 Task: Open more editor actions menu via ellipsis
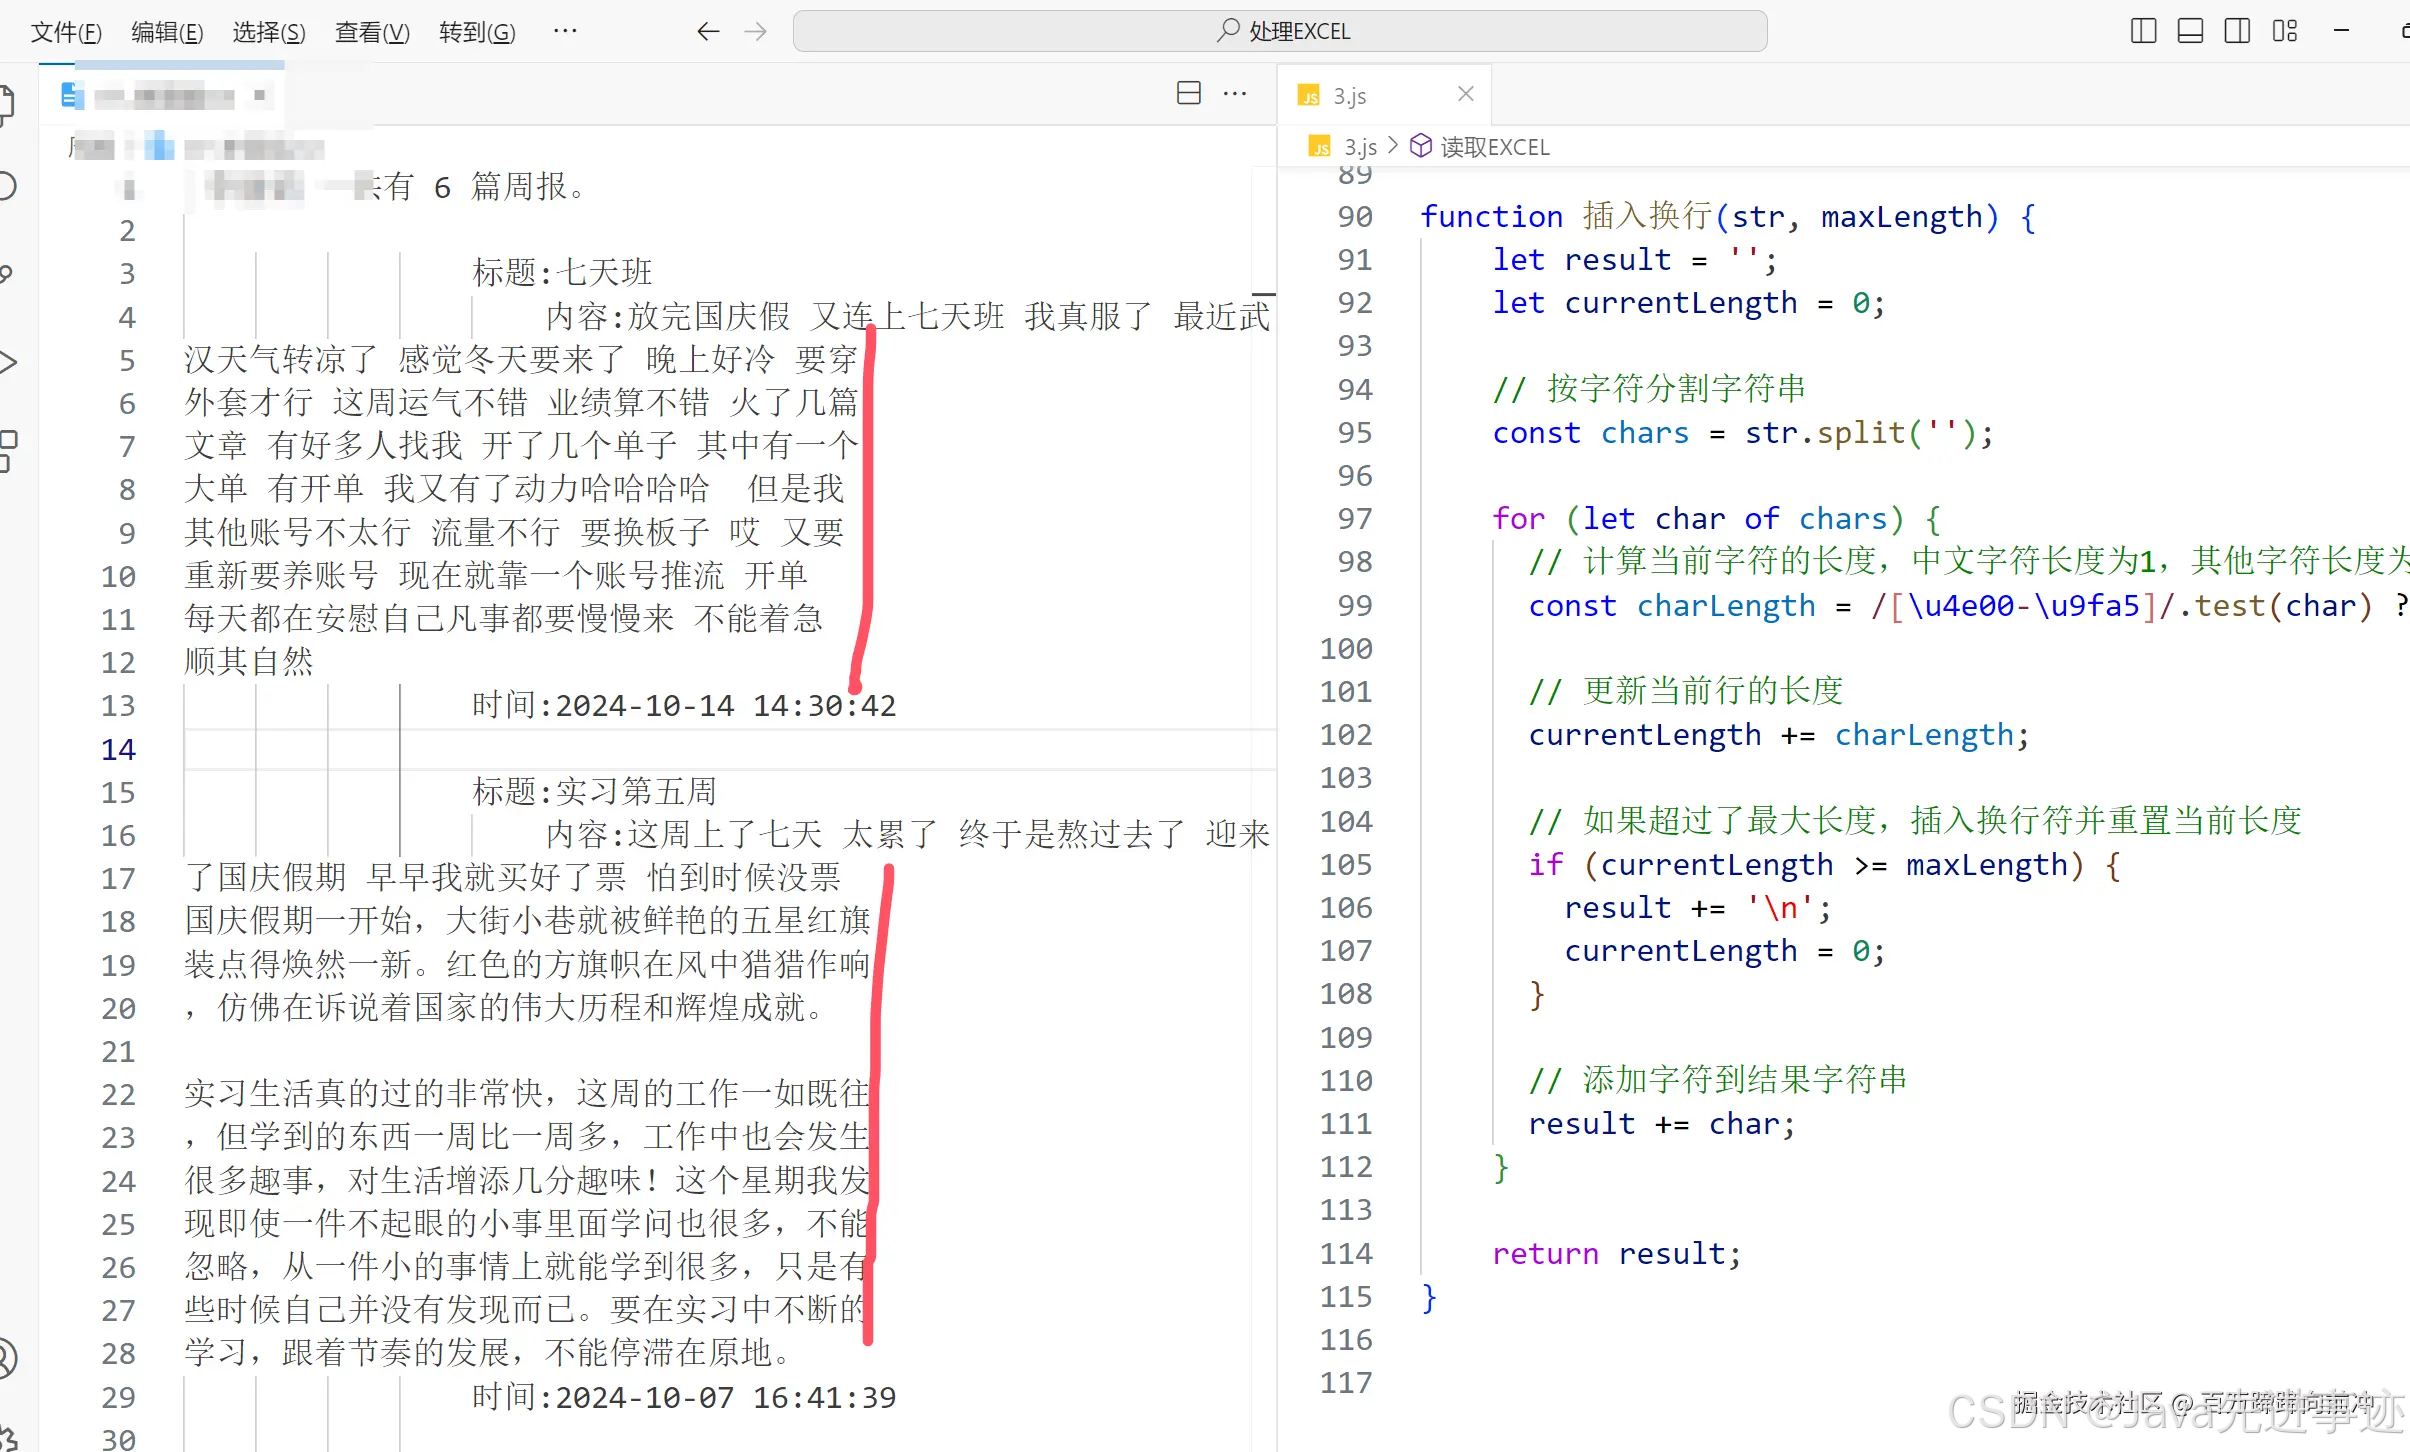[x=1235, y=92]
